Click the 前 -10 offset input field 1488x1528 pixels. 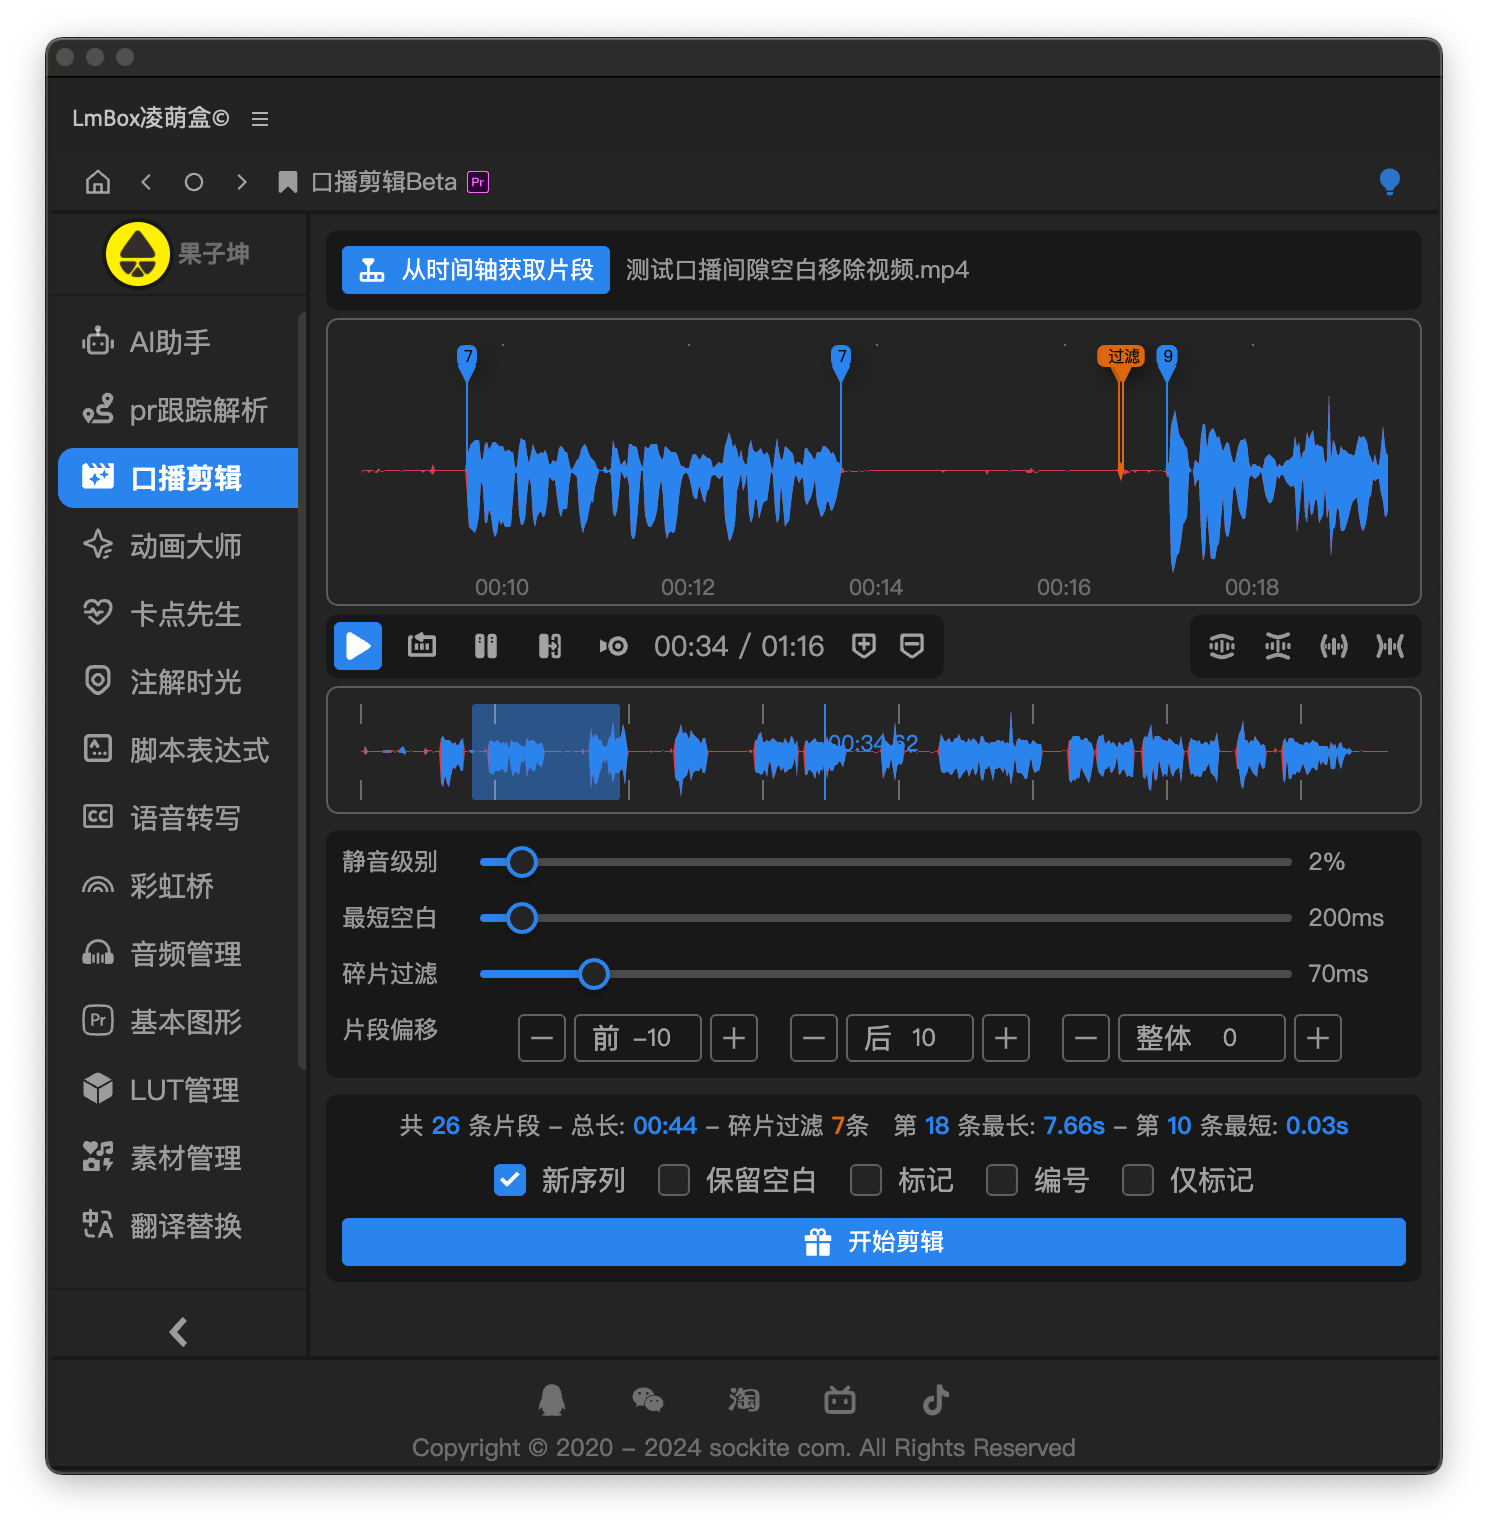[638, 1038]
